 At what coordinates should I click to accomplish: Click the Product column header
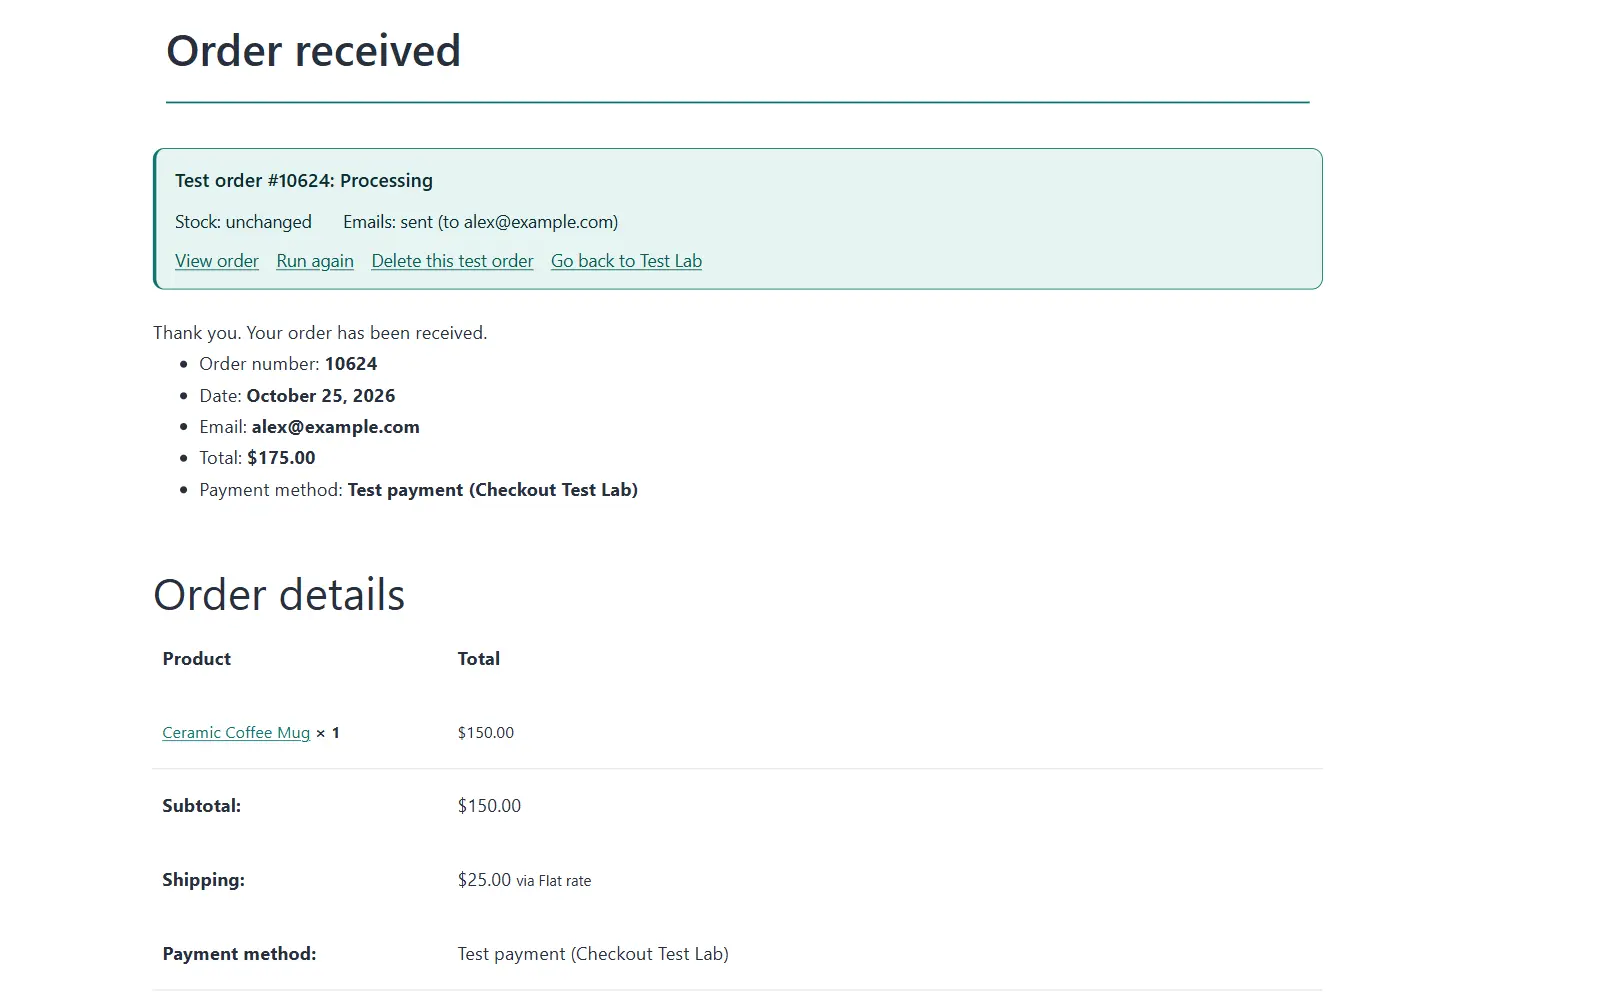click(x=197, y=659)
